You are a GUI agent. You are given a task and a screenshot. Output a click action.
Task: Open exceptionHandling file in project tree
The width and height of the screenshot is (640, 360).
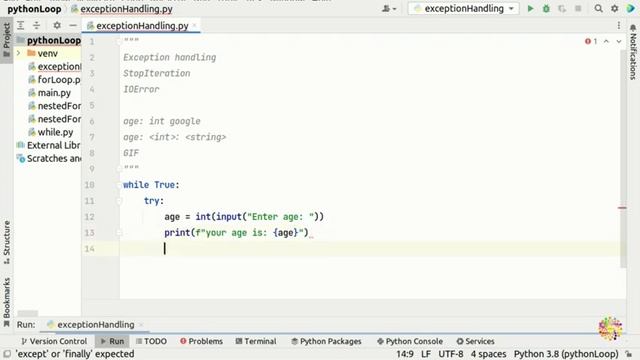tap(55, 67)
